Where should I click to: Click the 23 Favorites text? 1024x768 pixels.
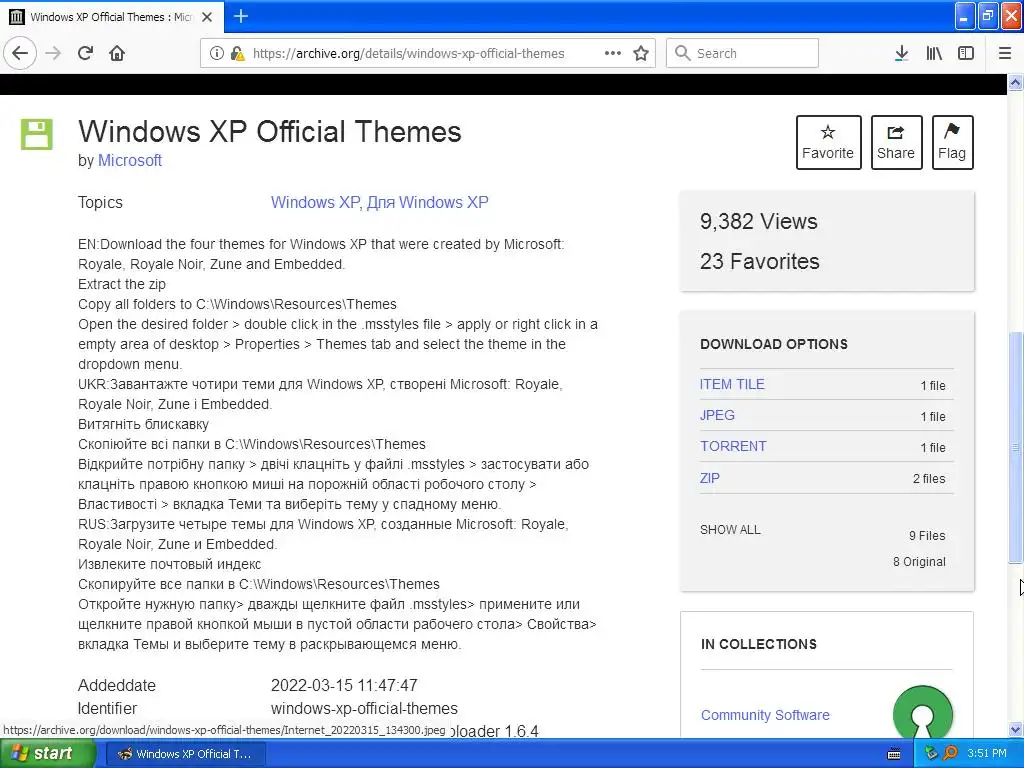pyautogui.click(x=760, y=261)
